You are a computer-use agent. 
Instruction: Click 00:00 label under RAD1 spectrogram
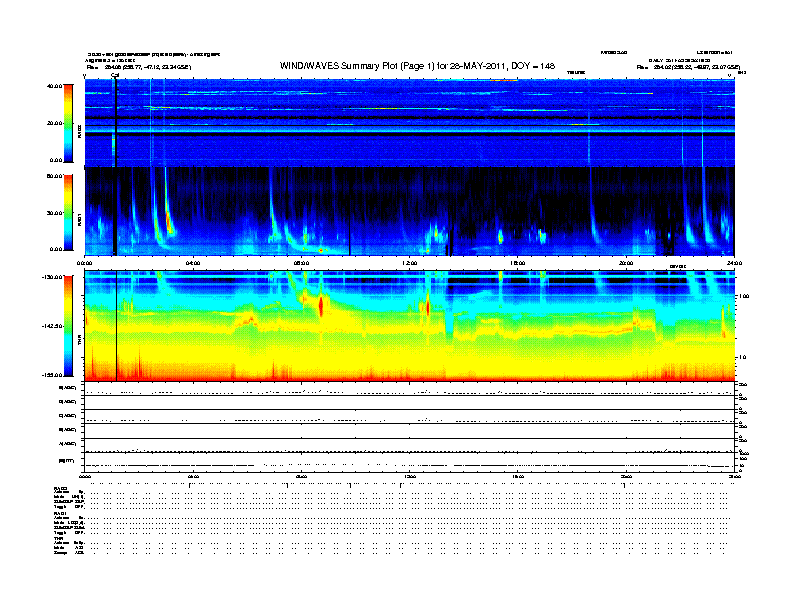pos(84,263)
